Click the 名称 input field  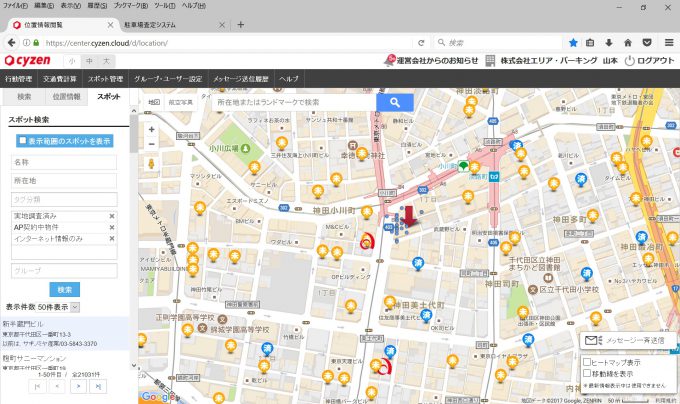point(64,163)
